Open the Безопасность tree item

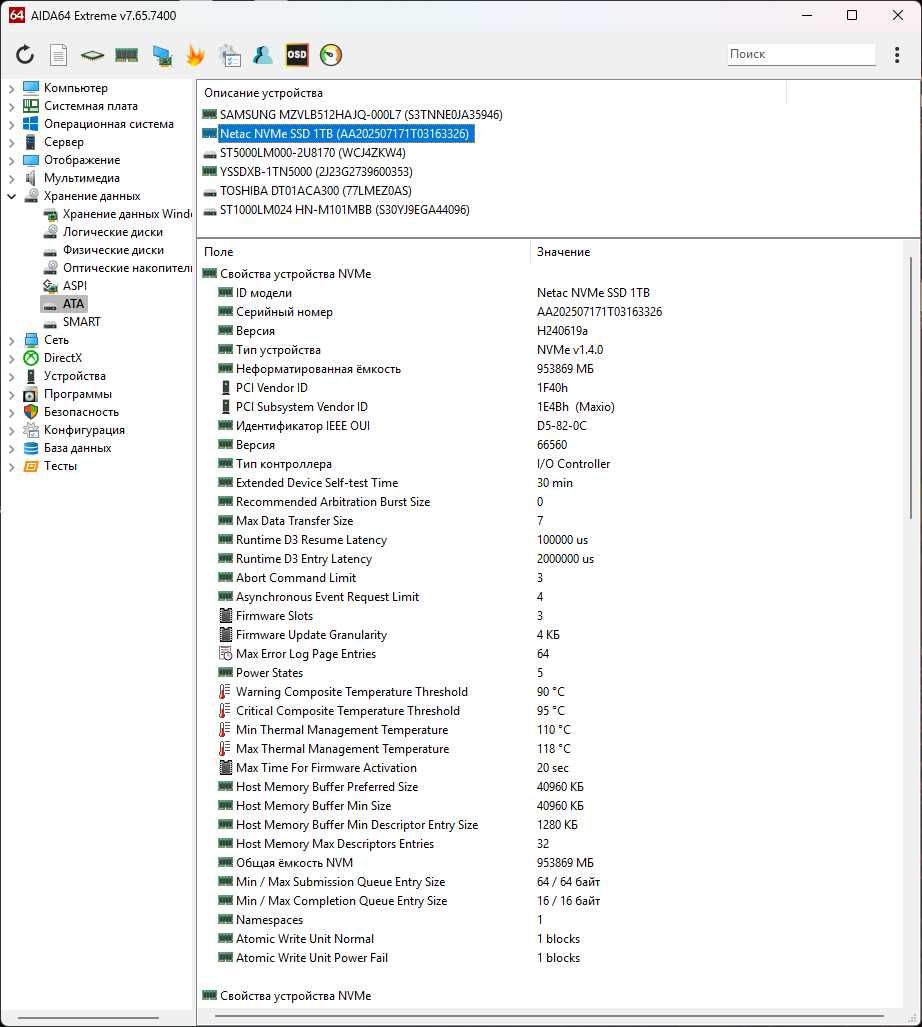click(71, 412)
